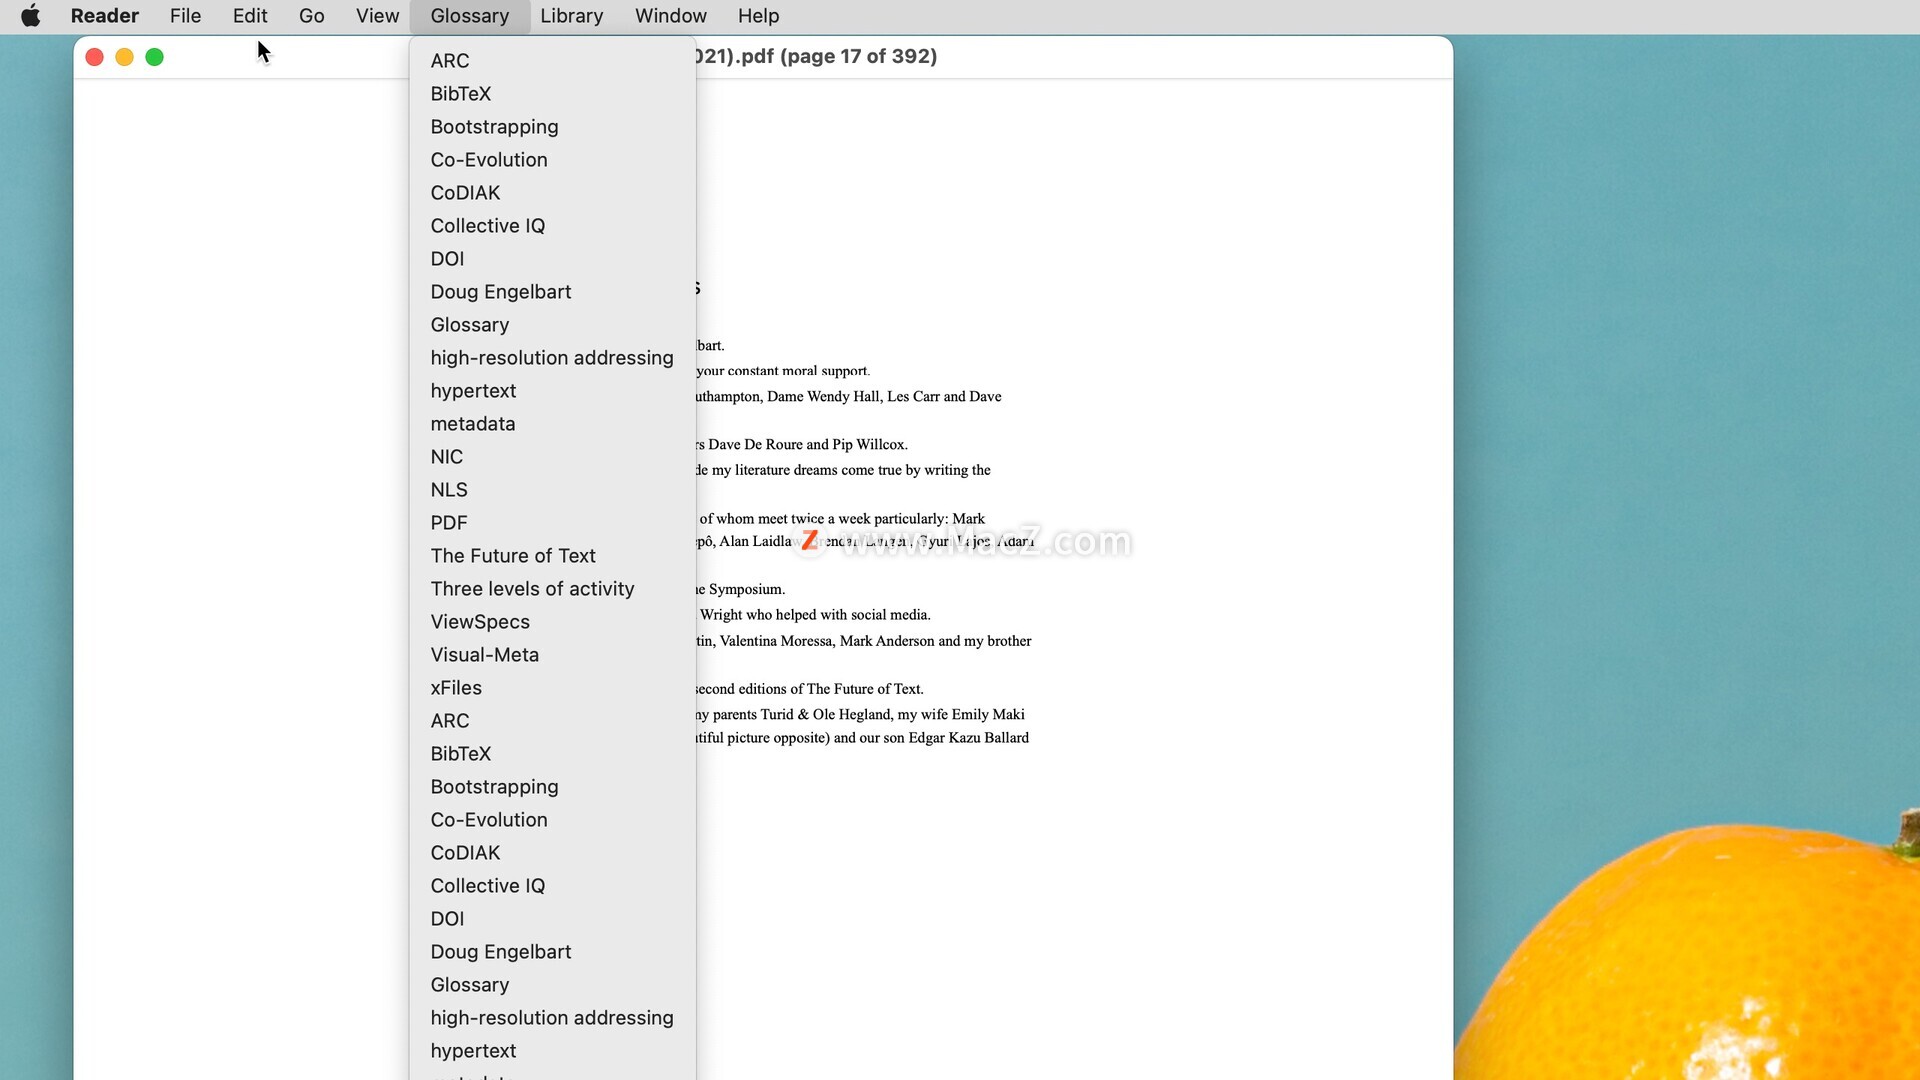Click the line mentioning Dame Wendy Hall
1920x1080 pixels.
[849, 397]
